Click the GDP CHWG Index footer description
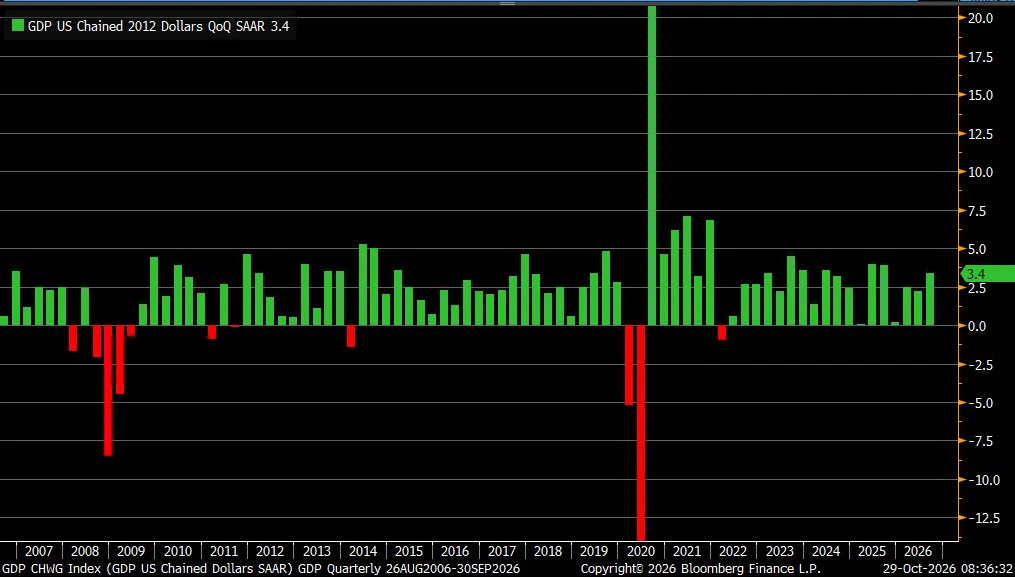Viewport: 1015px width, 577px height. coord(261,569)
